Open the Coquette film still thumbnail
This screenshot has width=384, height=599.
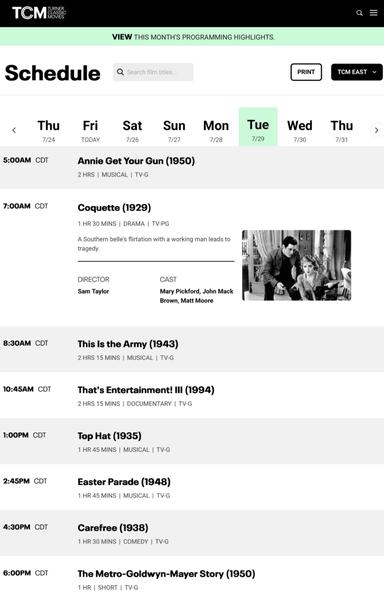click(x=297, y=265)
